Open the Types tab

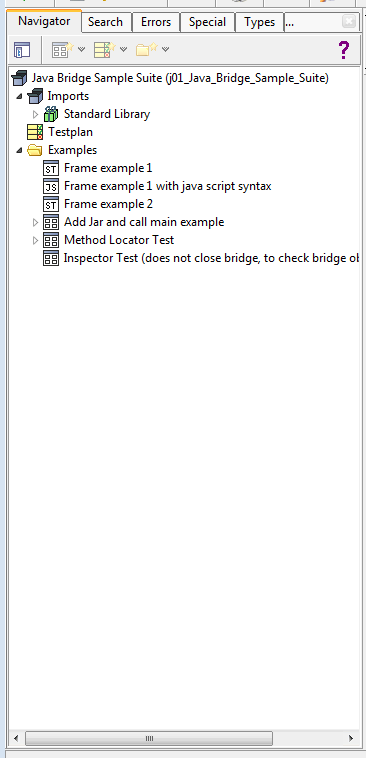(x=260, y=22)
